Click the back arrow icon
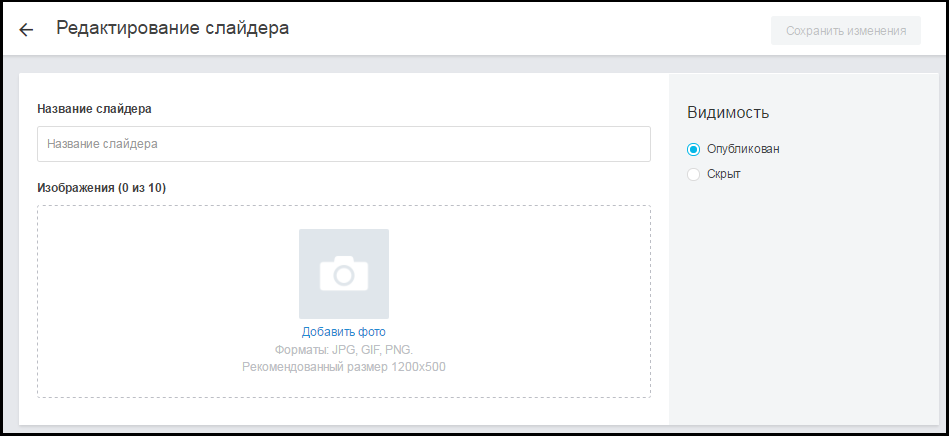The height and width of the screenshot is (436, 949). pyautogui.click(x=26, y=30)
